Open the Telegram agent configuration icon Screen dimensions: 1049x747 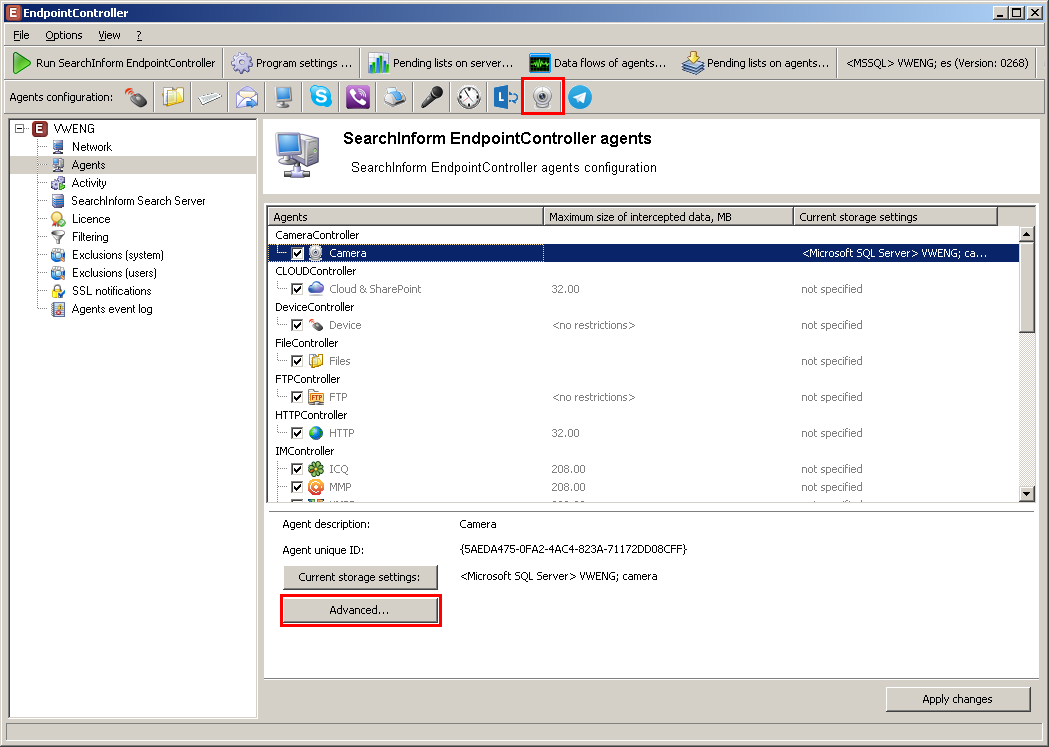[x=580, y=98]
